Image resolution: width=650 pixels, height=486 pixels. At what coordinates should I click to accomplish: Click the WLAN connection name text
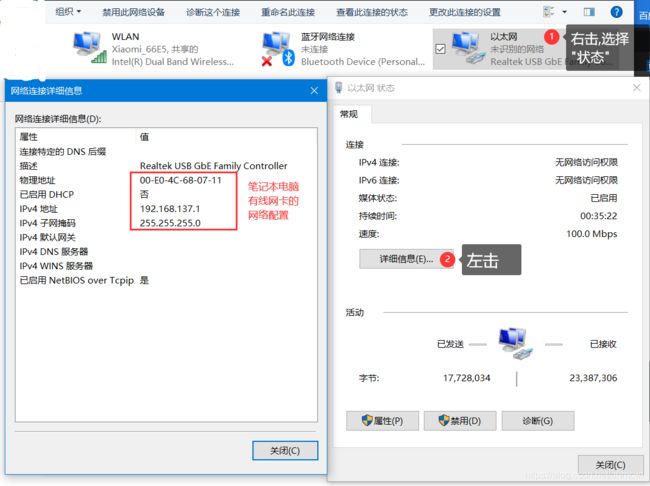pyautogui.click(x=125, y=36)
